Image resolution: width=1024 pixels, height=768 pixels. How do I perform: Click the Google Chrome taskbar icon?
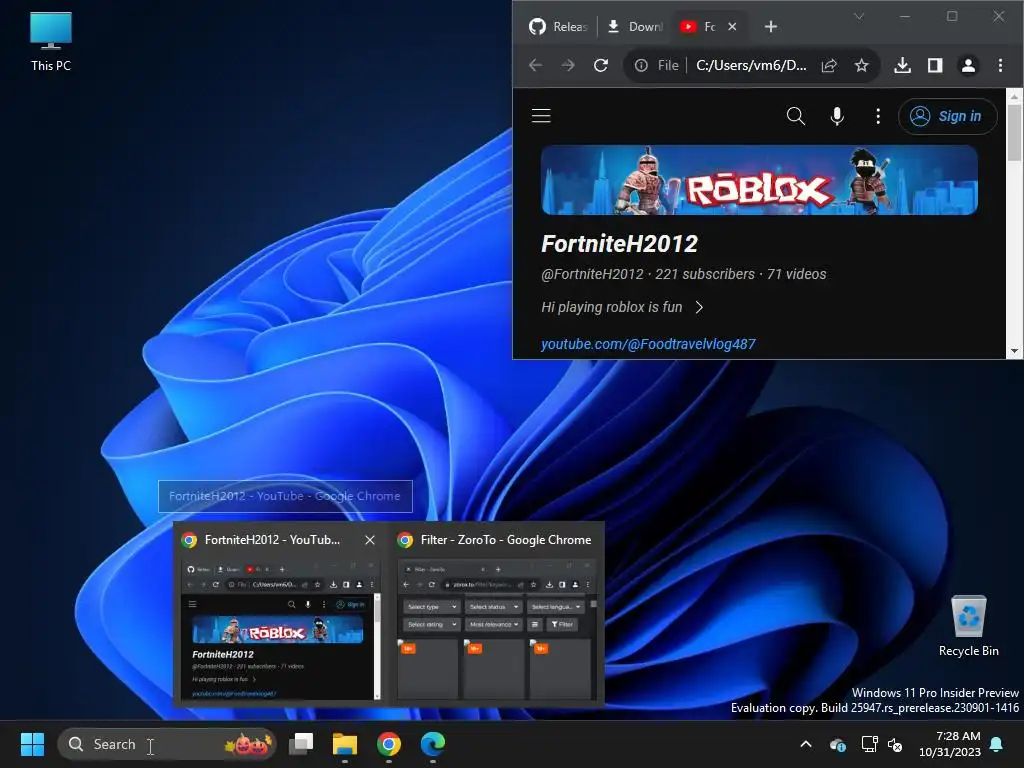pyautogui.click(x=389, y=744)
